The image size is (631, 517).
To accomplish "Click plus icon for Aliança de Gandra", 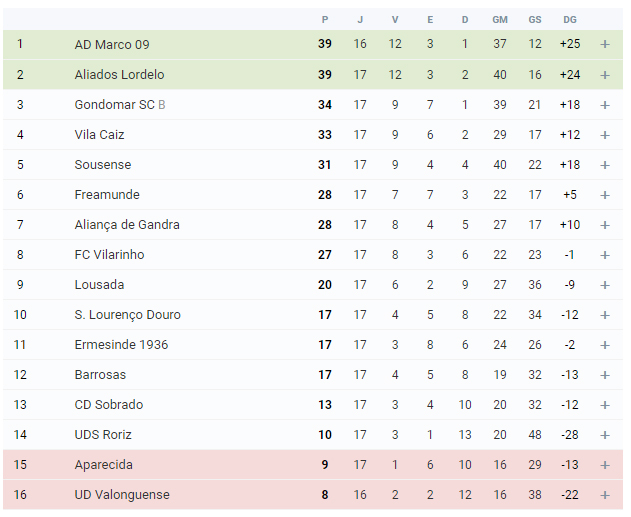I will pyautogui.click(x=605, y=225).
